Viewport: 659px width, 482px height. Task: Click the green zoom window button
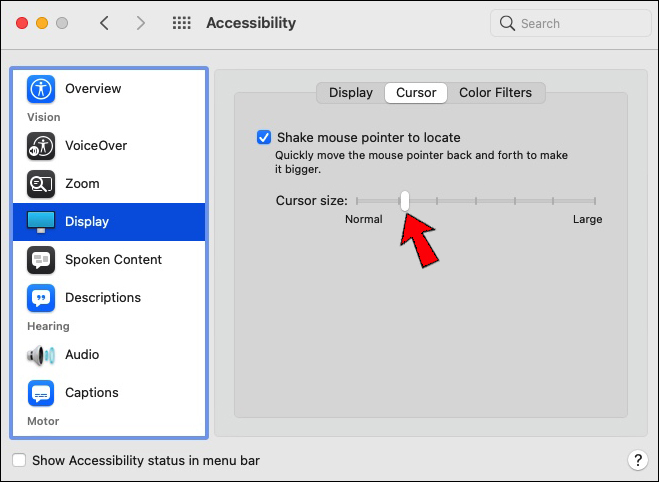tap(62, 23)
